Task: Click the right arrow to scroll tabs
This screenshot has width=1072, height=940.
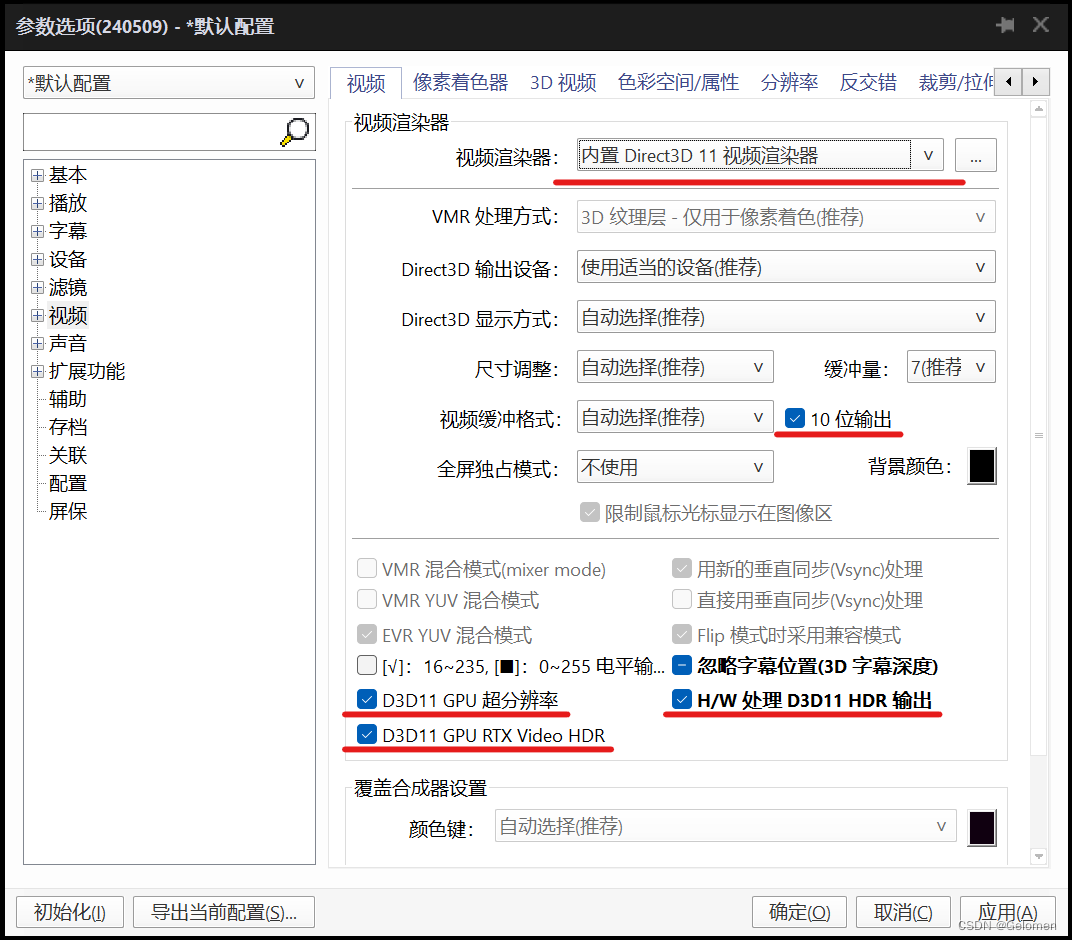Action: pyautogui.click(x=1035, y=82)
